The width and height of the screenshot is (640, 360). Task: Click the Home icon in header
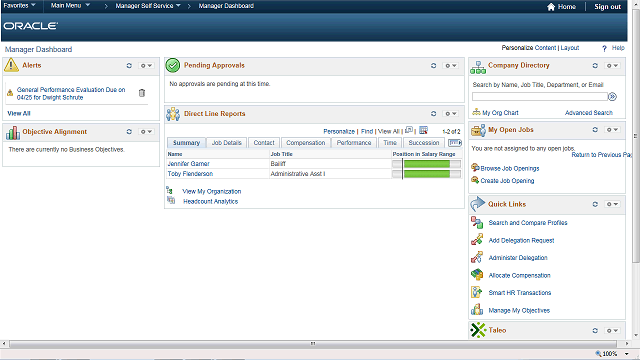[551, 7]
